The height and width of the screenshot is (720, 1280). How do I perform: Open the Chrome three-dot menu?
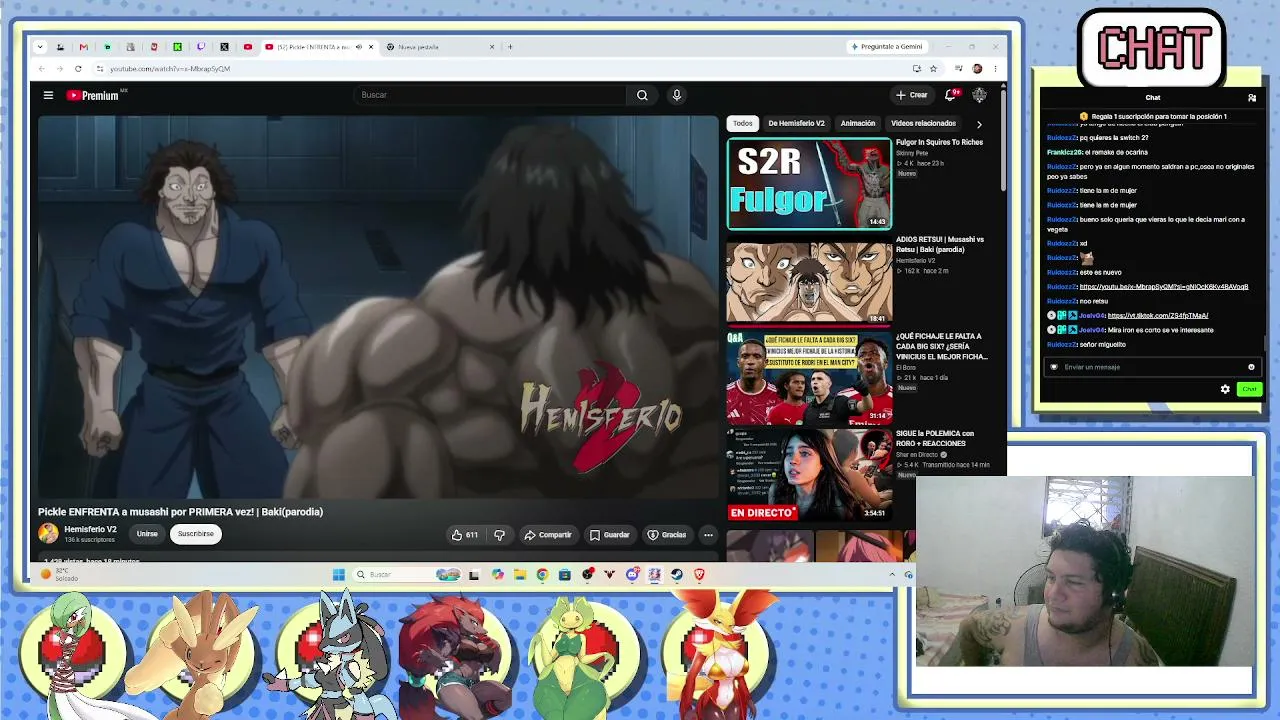click(995, 69)
